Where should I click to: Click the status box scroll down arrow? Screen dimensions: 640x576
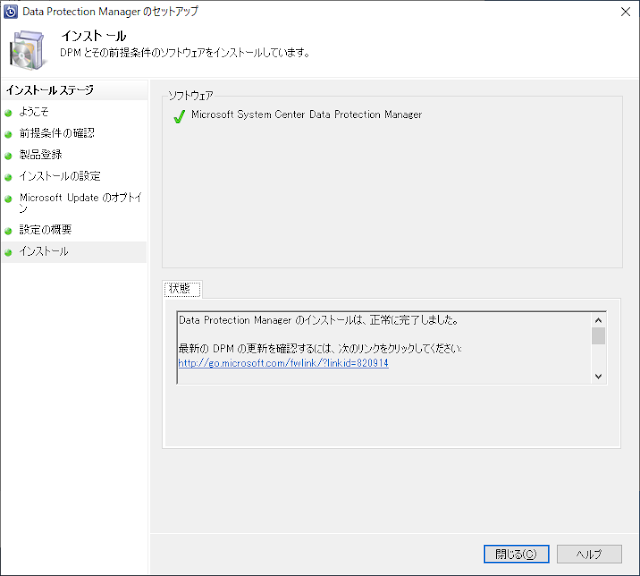[598, 376]
